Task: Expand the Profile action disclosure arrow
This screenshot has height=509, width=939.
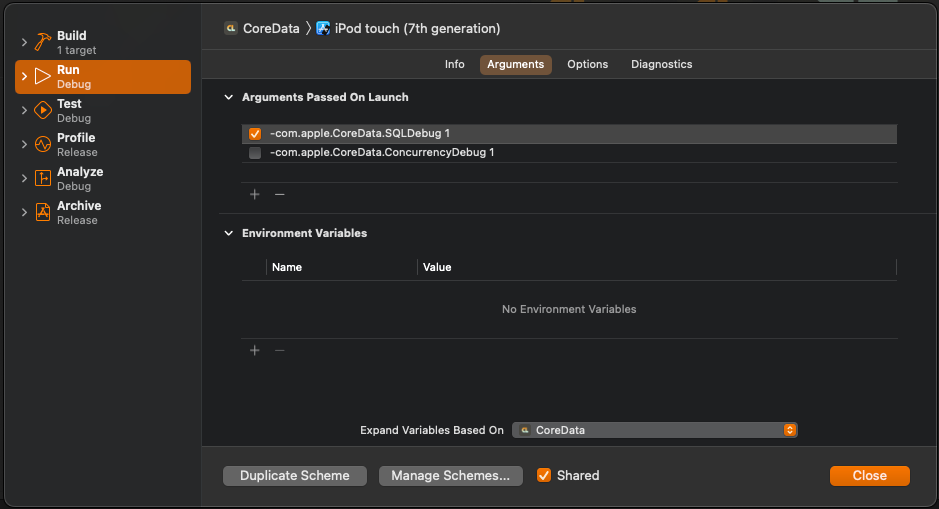Action: click(24, 144)
